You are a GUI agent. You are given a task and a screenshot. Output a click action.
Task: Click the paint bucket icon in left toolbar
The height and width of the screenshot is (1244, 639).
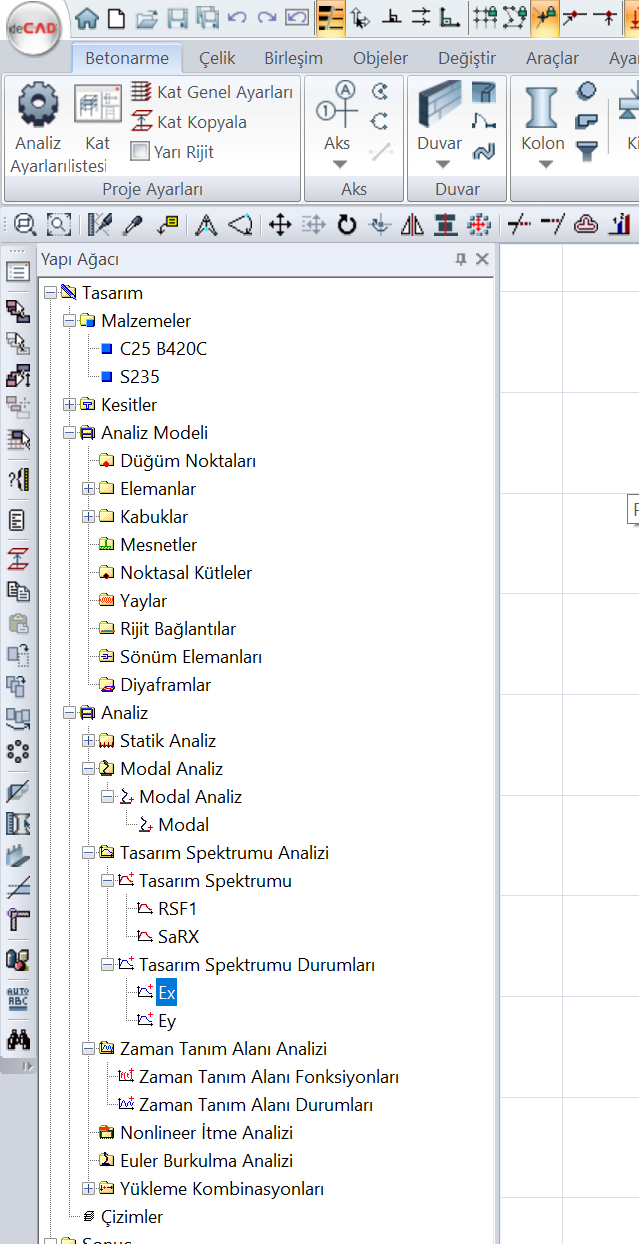18,959
